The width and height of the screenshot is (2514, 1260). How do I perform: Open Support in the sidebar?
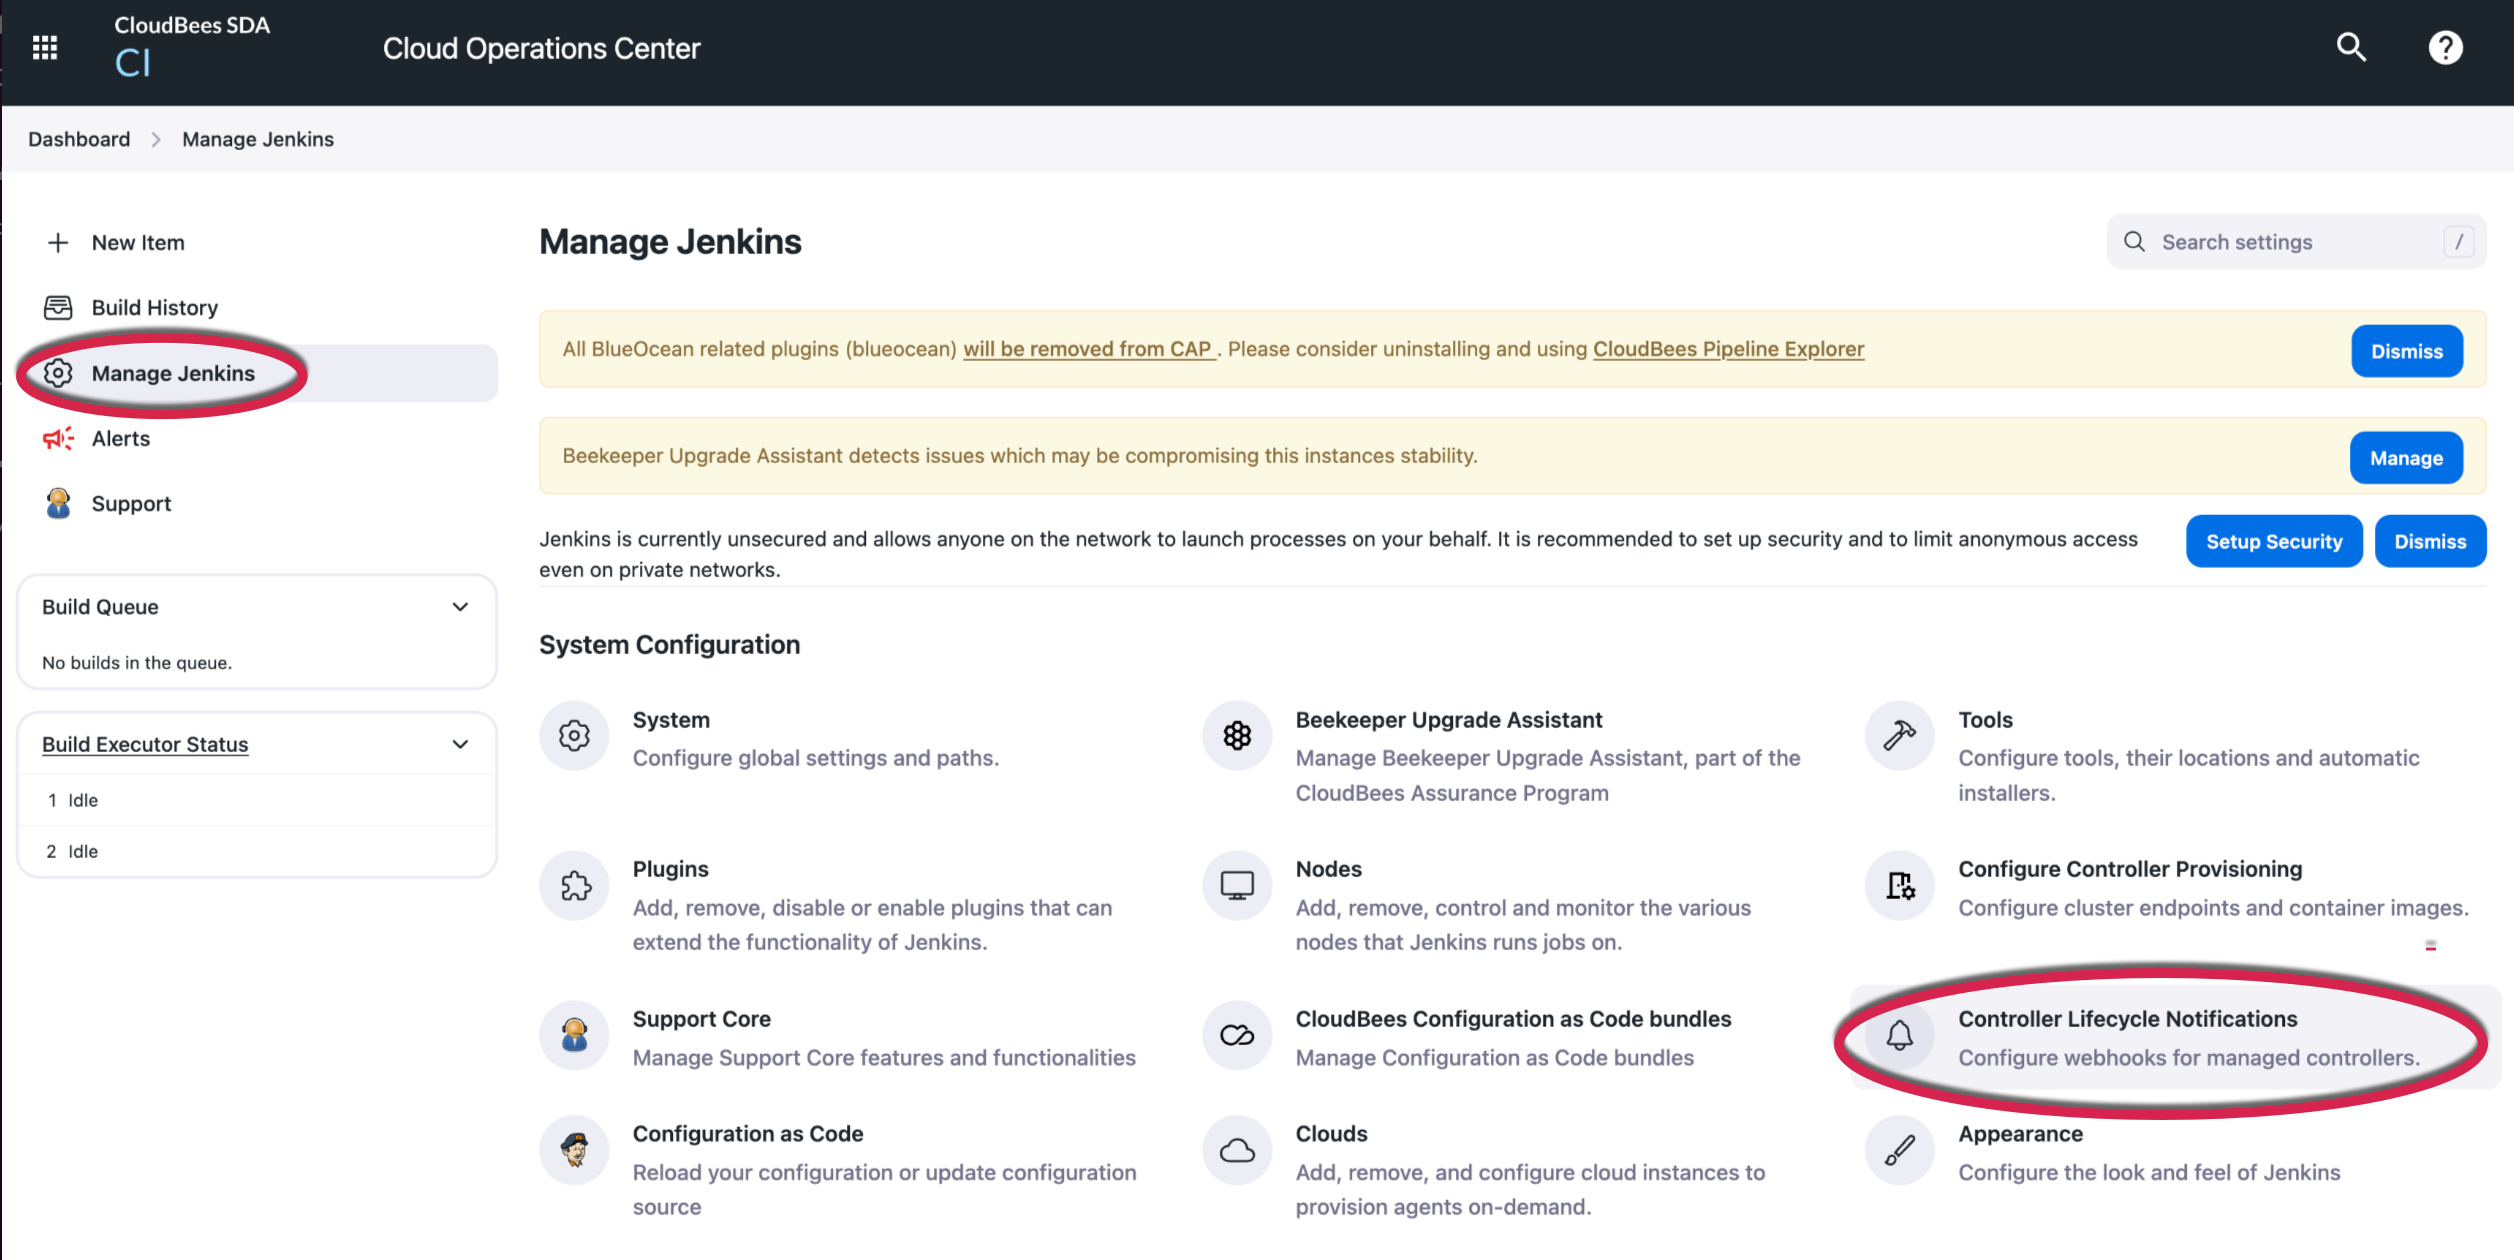click(x=131, y=504)
